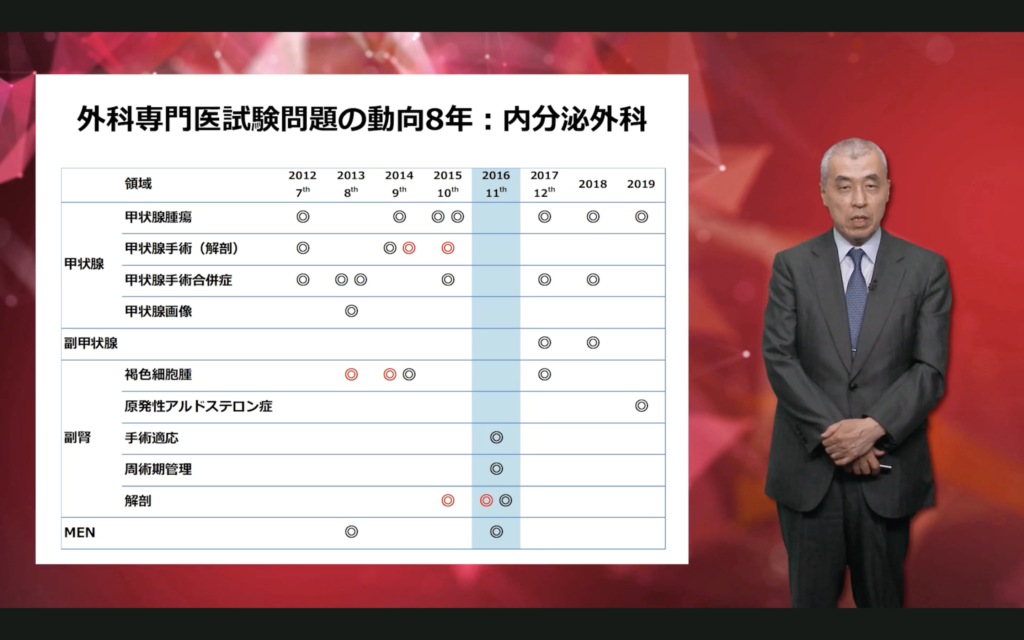Click the circle marker in the 原発性アルドステロン症 row
This screenshot has height=640, width=1024.
tap(641, 405)
